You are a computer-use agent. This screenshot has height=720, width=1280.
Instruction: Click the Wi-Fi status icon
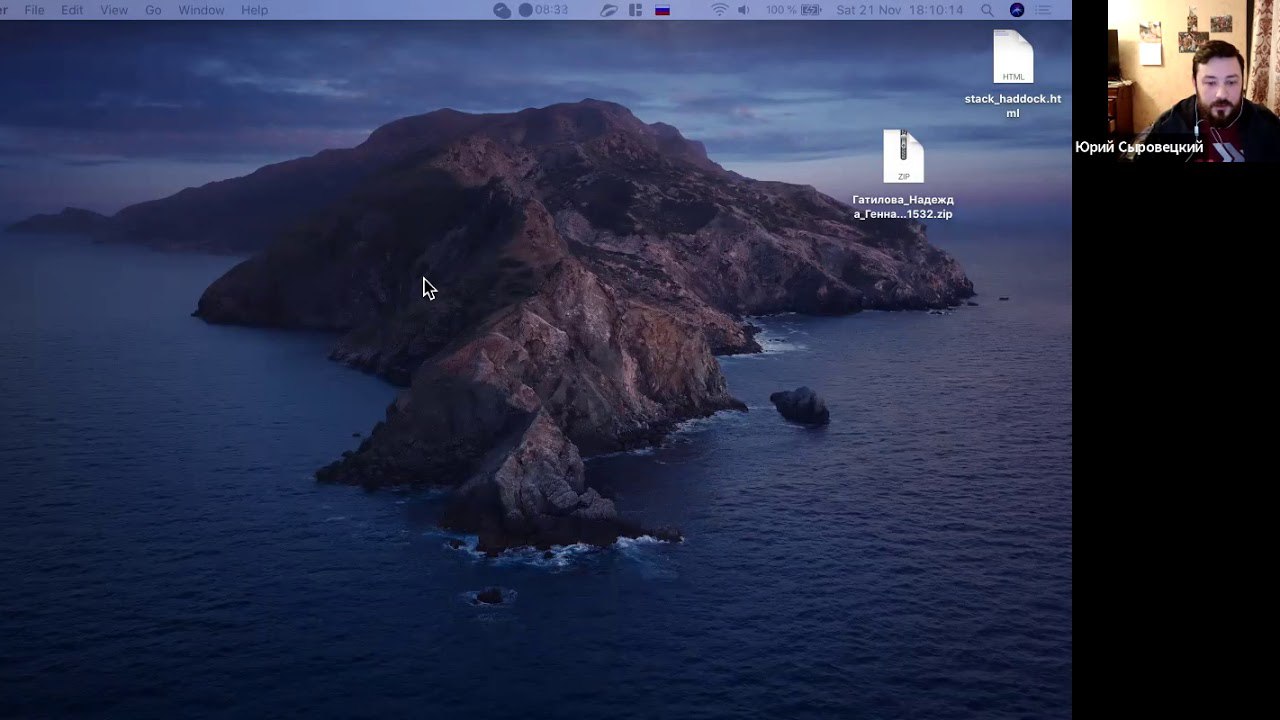coord(719,10)
